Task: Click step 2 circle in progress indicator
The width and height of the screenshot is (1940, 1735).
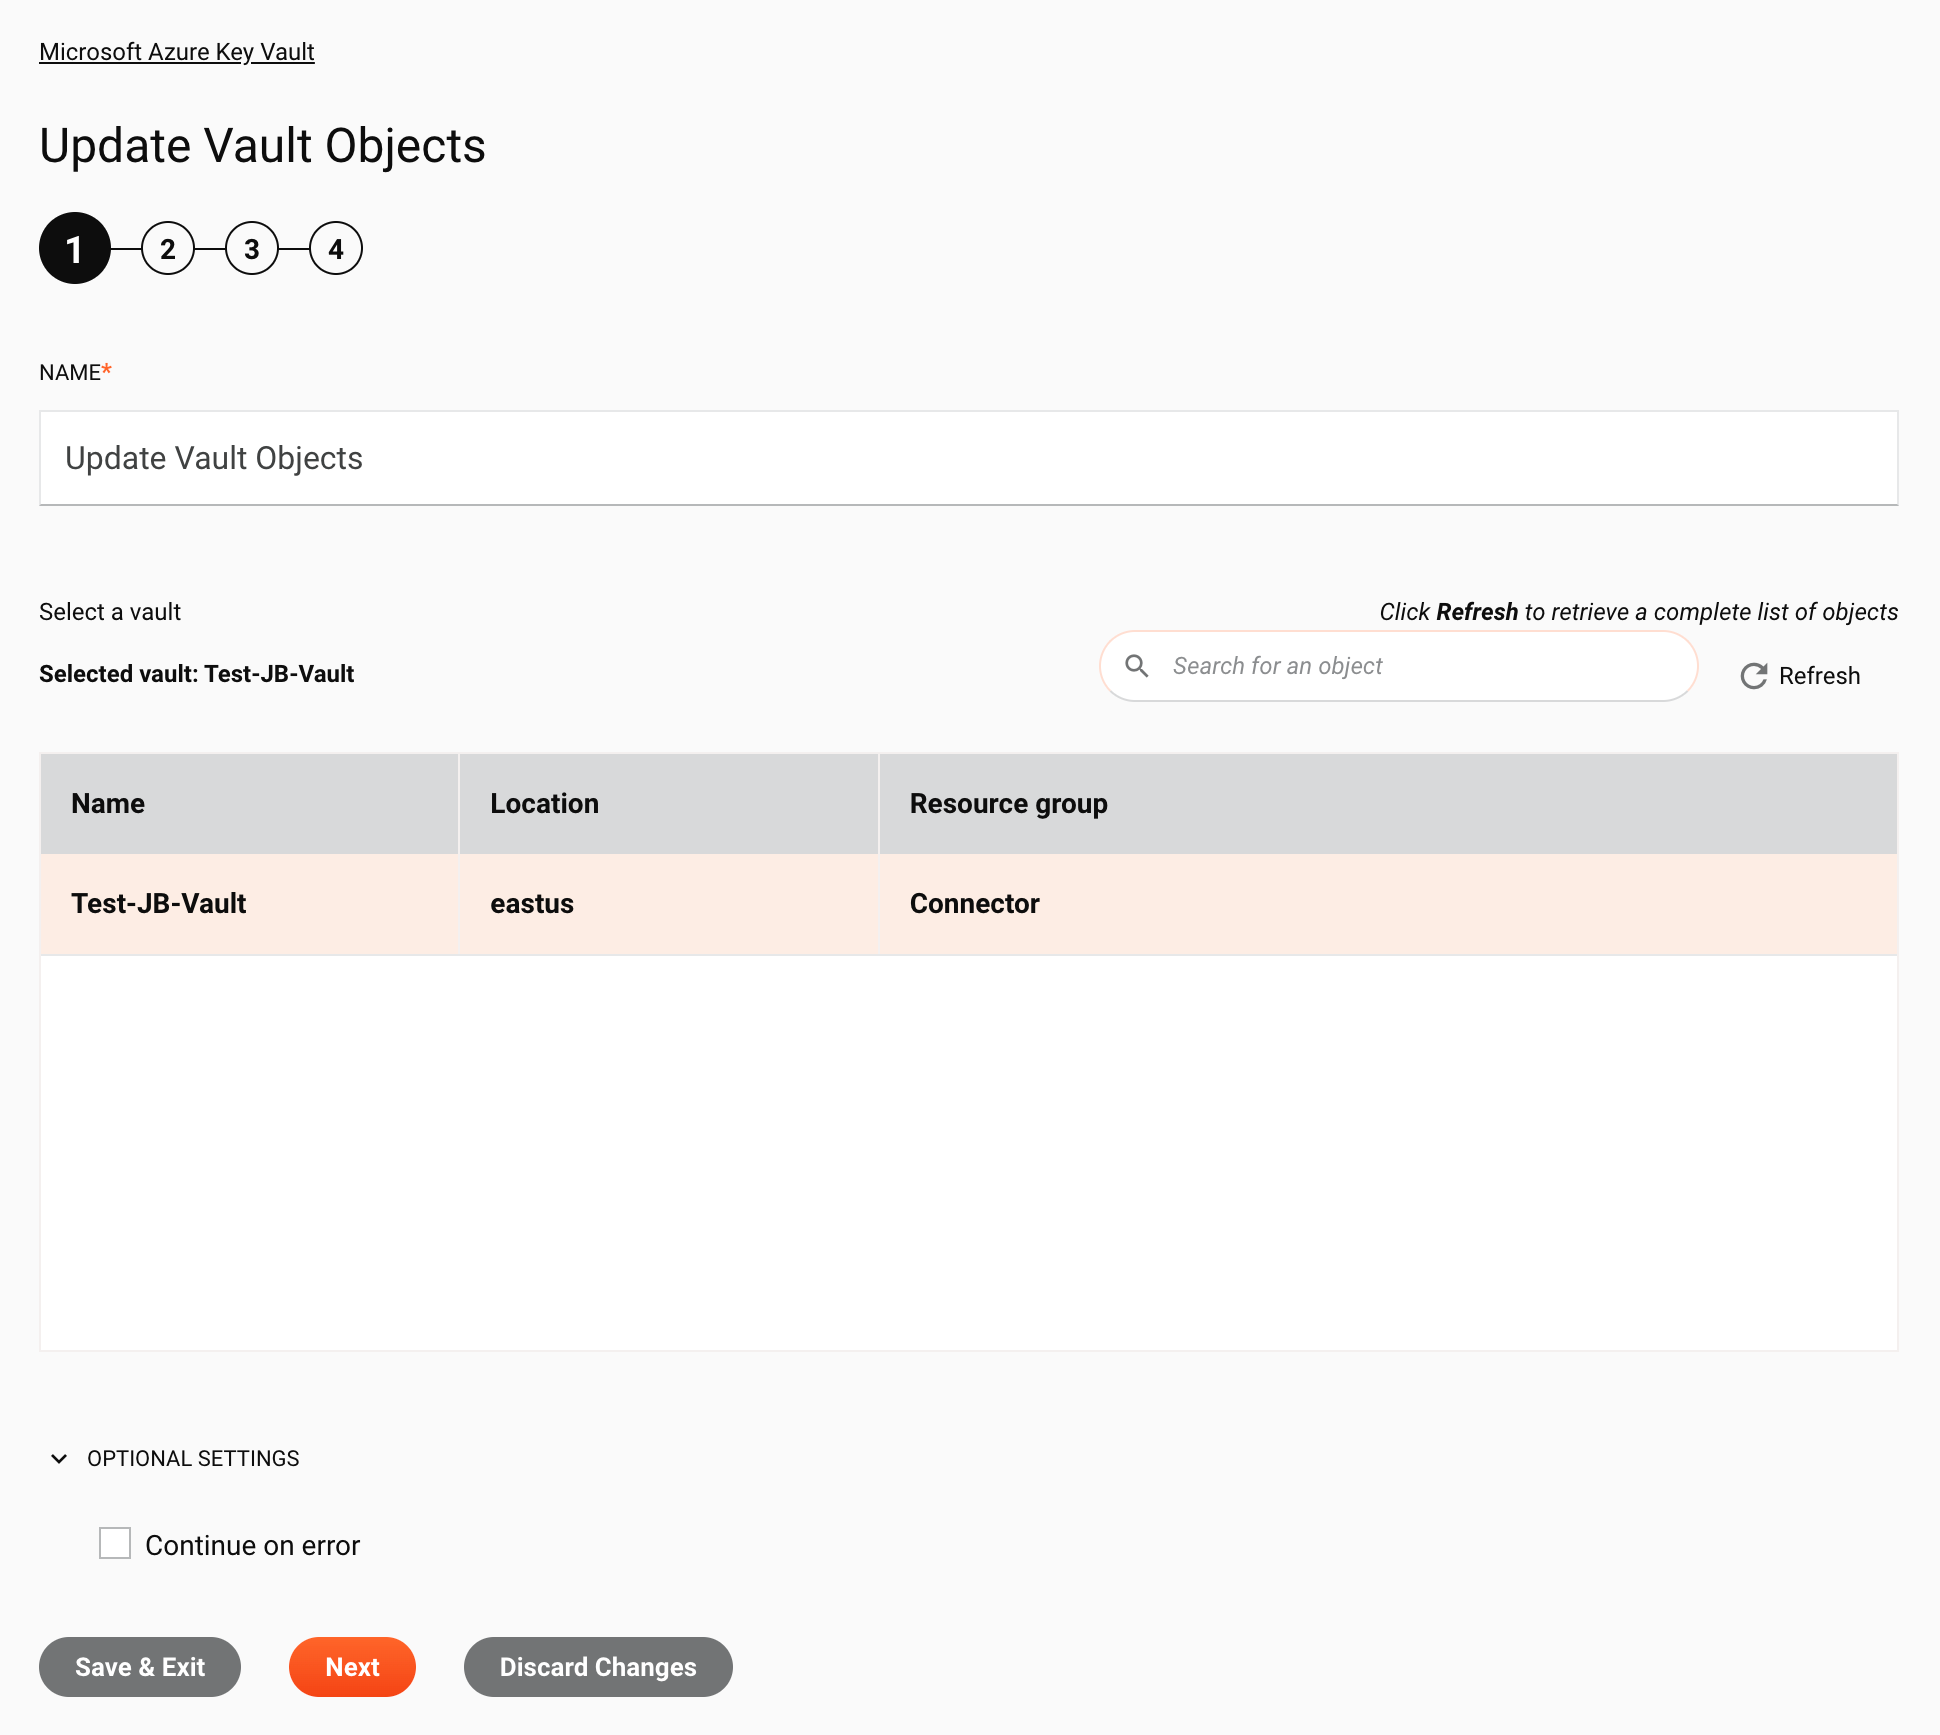Action: [166, 248]
